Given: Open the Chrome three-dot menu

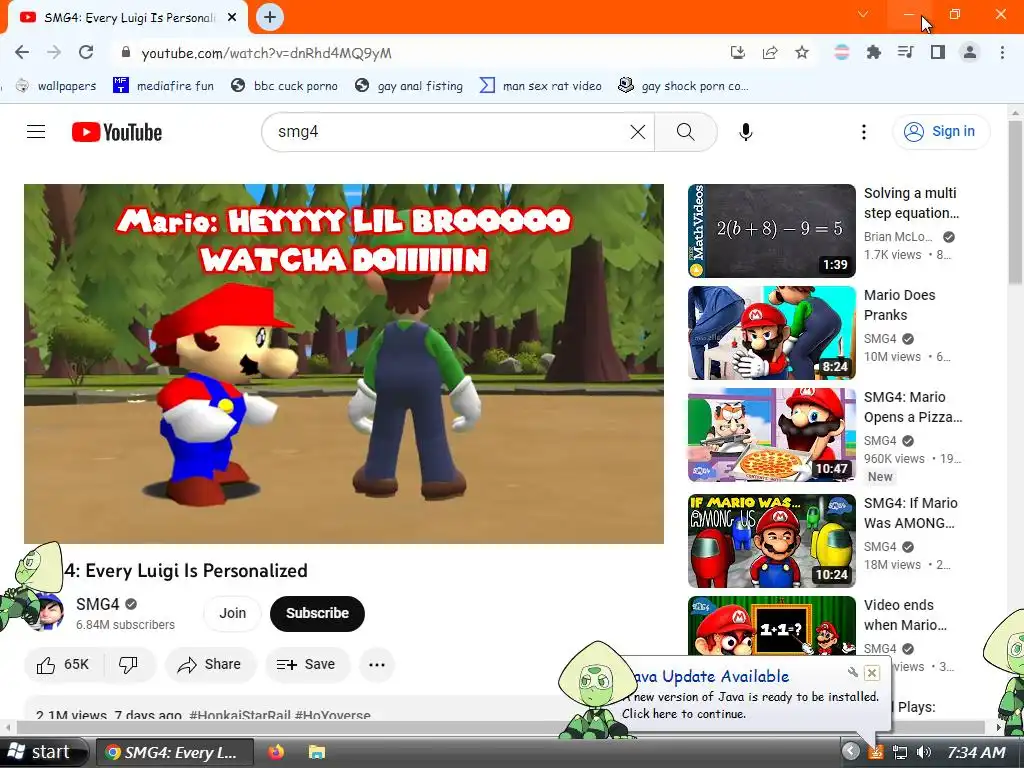Looking at the screenshot, I should (x=1002, y=53).
